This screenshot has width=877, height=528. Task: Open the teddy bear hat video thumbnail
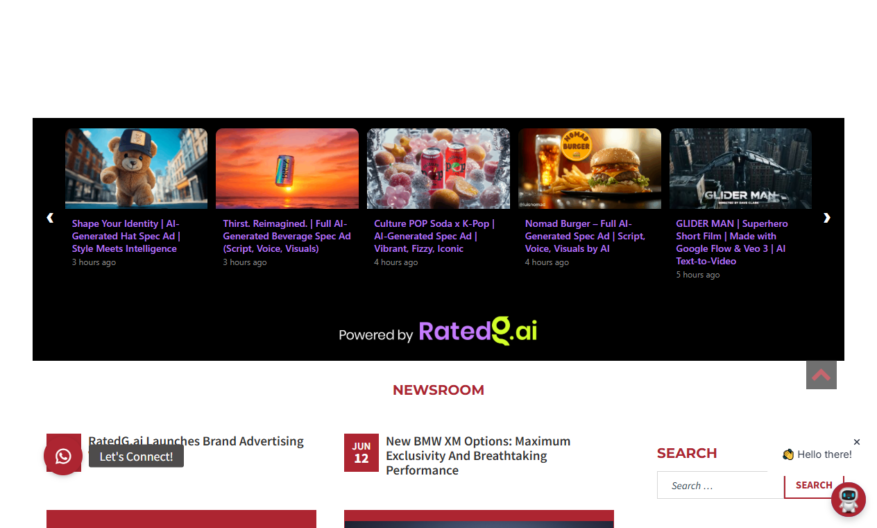point(136,168)
